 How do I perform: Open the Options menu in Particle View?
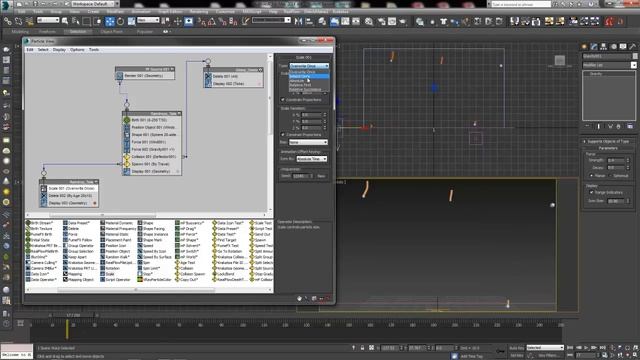point(77,50)
